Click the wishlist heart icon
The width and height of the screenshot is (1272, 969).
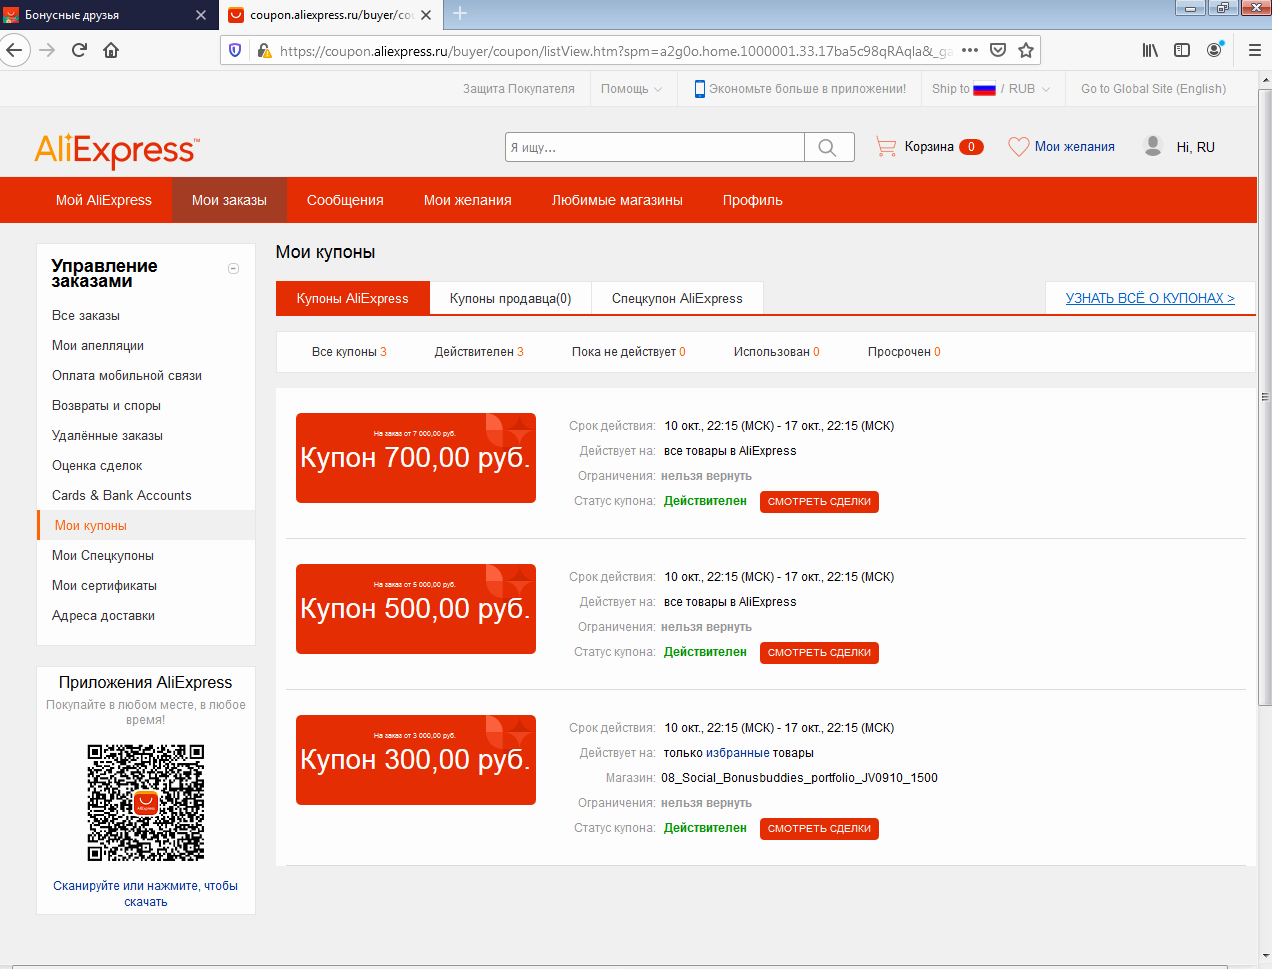[1018, 147]
